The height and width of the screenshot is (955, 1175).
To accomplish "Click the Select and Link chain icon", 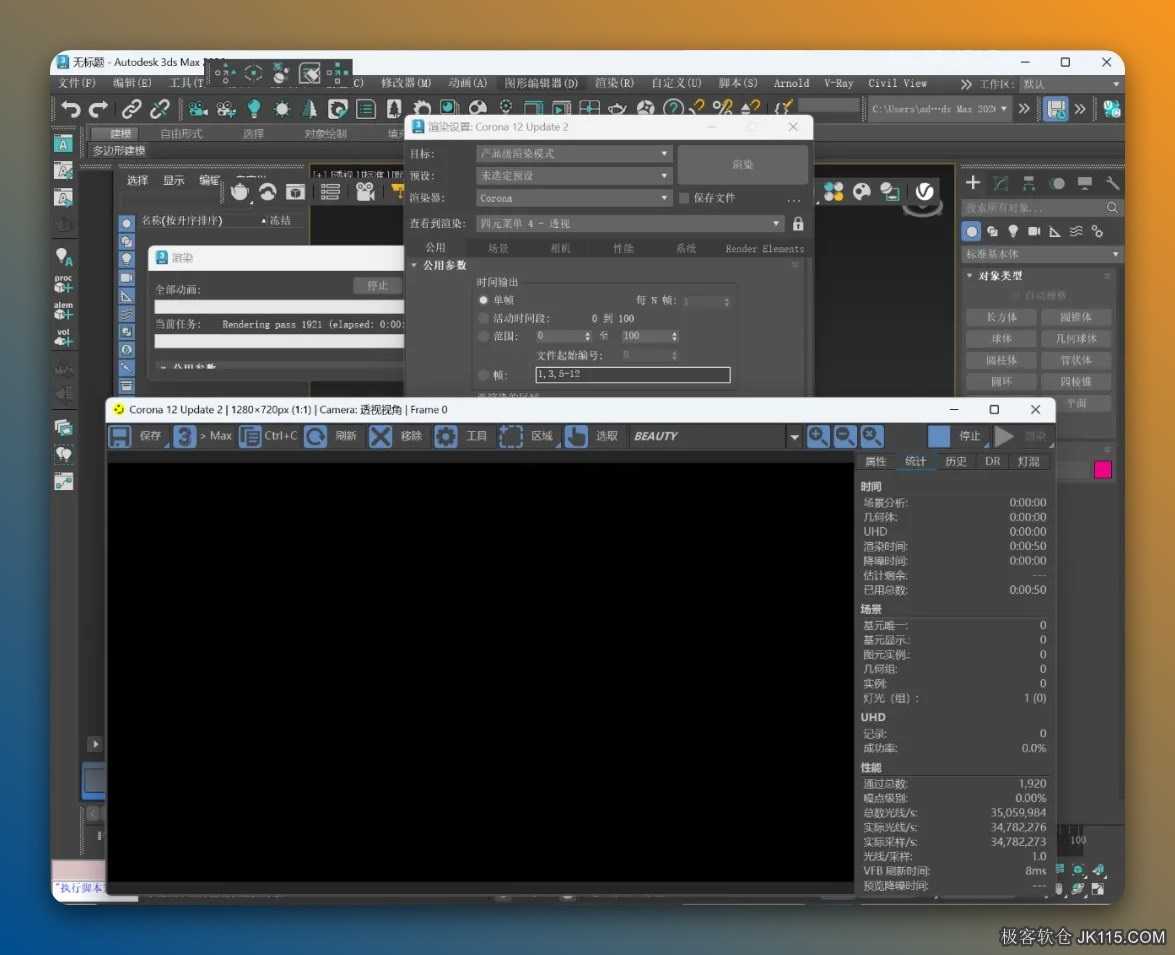I will pyautogui.click(x=132, y=109).
